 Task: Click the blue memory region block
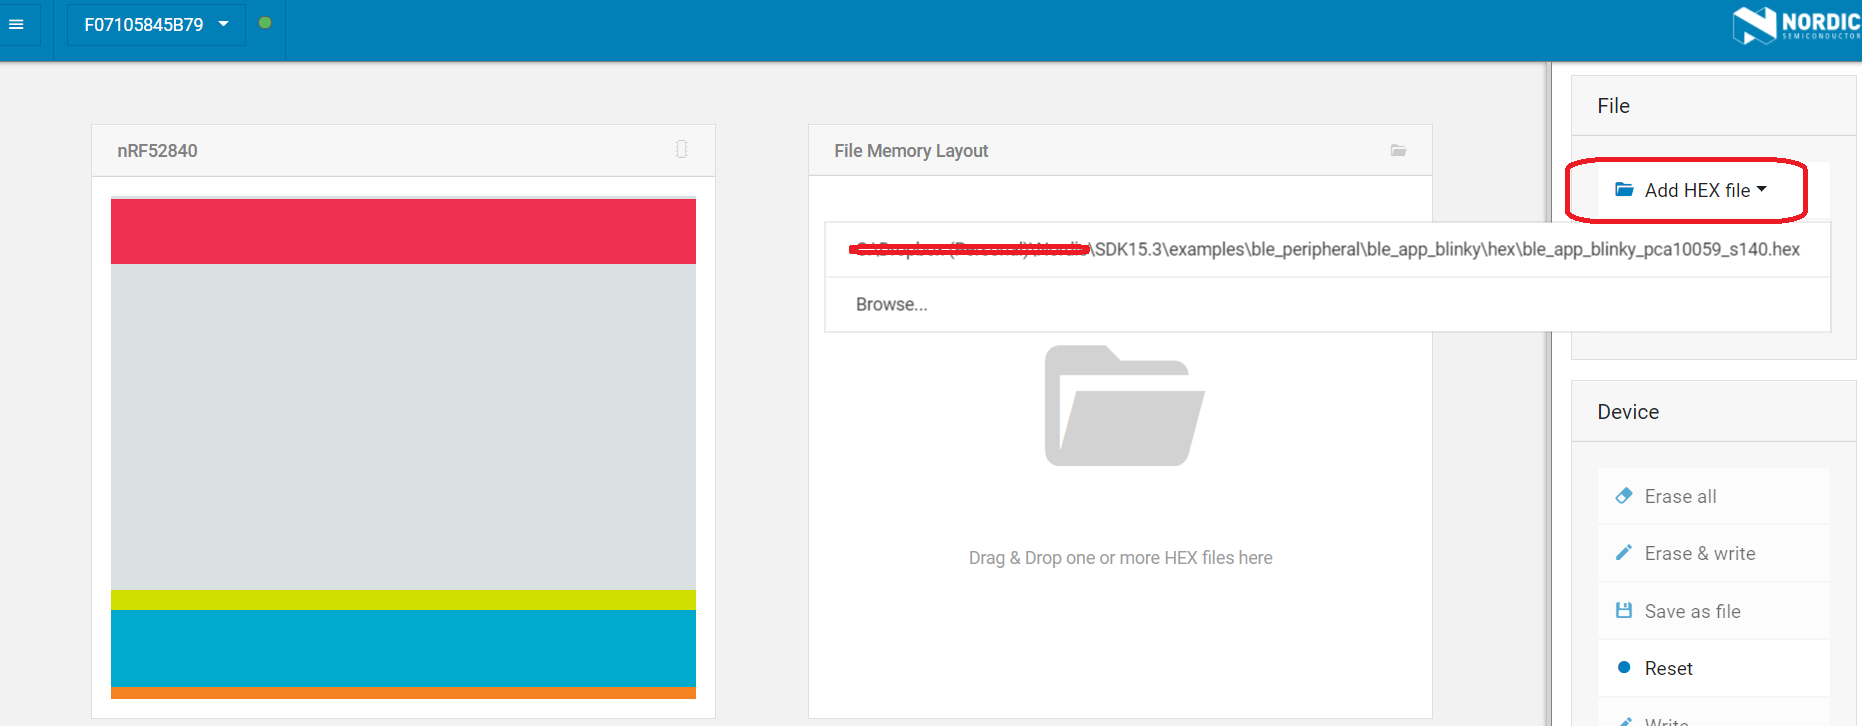click(x=403, y=648)
